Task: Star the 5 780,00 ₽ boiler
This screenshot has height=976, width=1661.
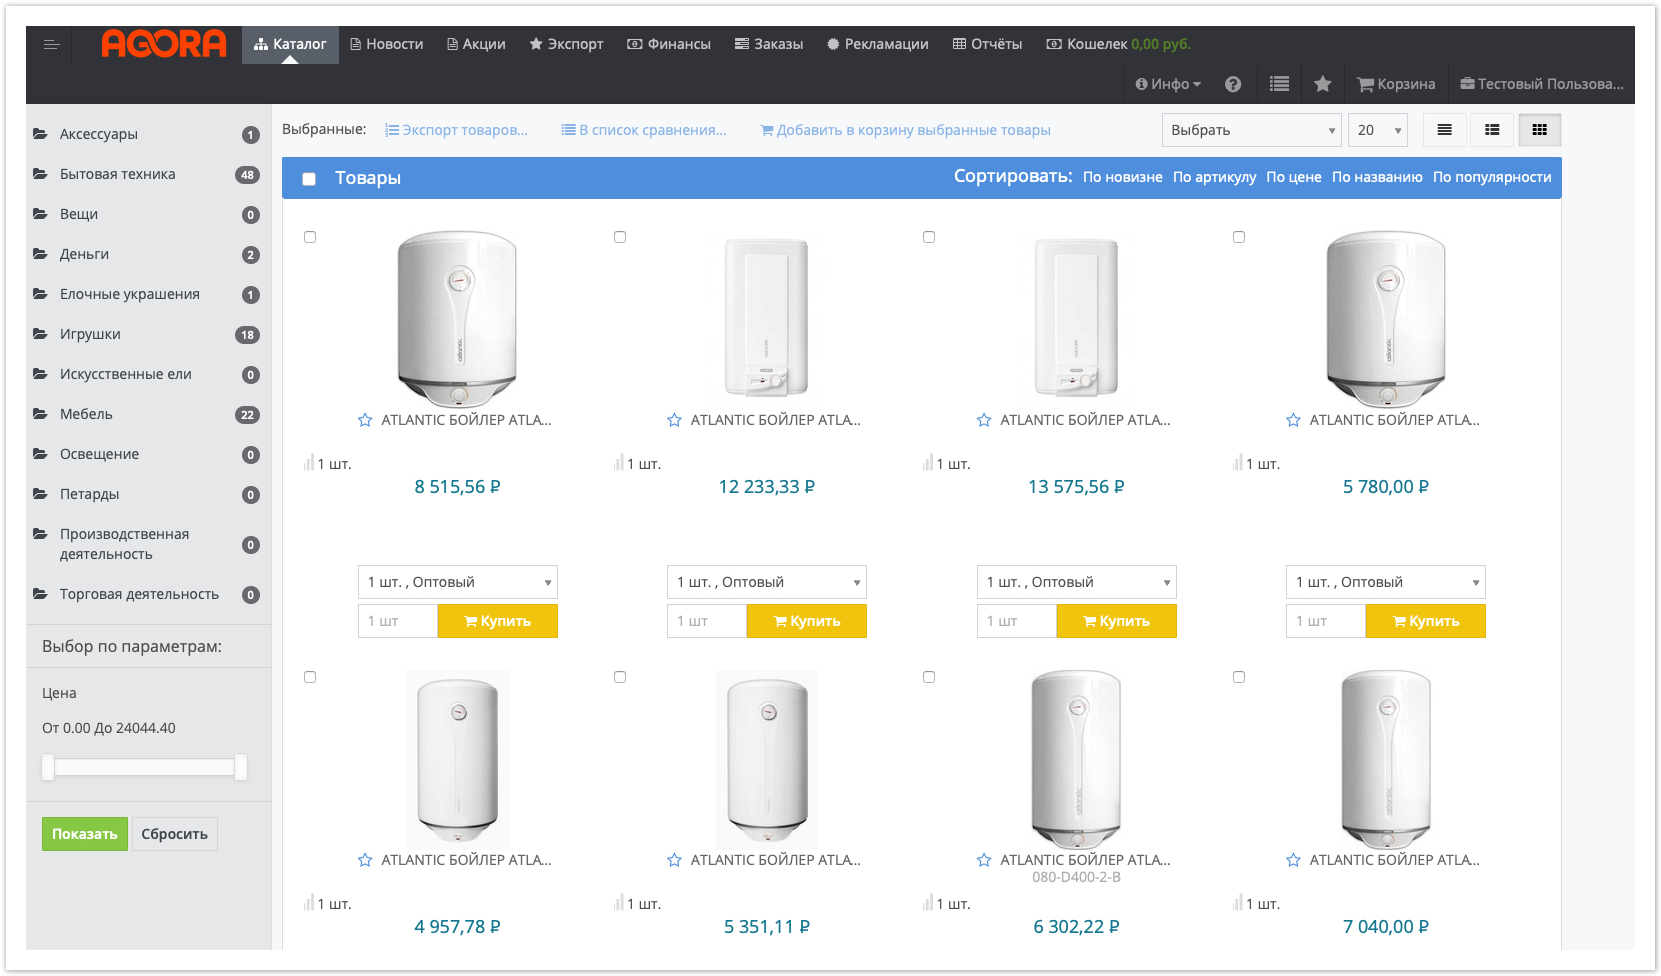Action: [x=1294, y=420]
